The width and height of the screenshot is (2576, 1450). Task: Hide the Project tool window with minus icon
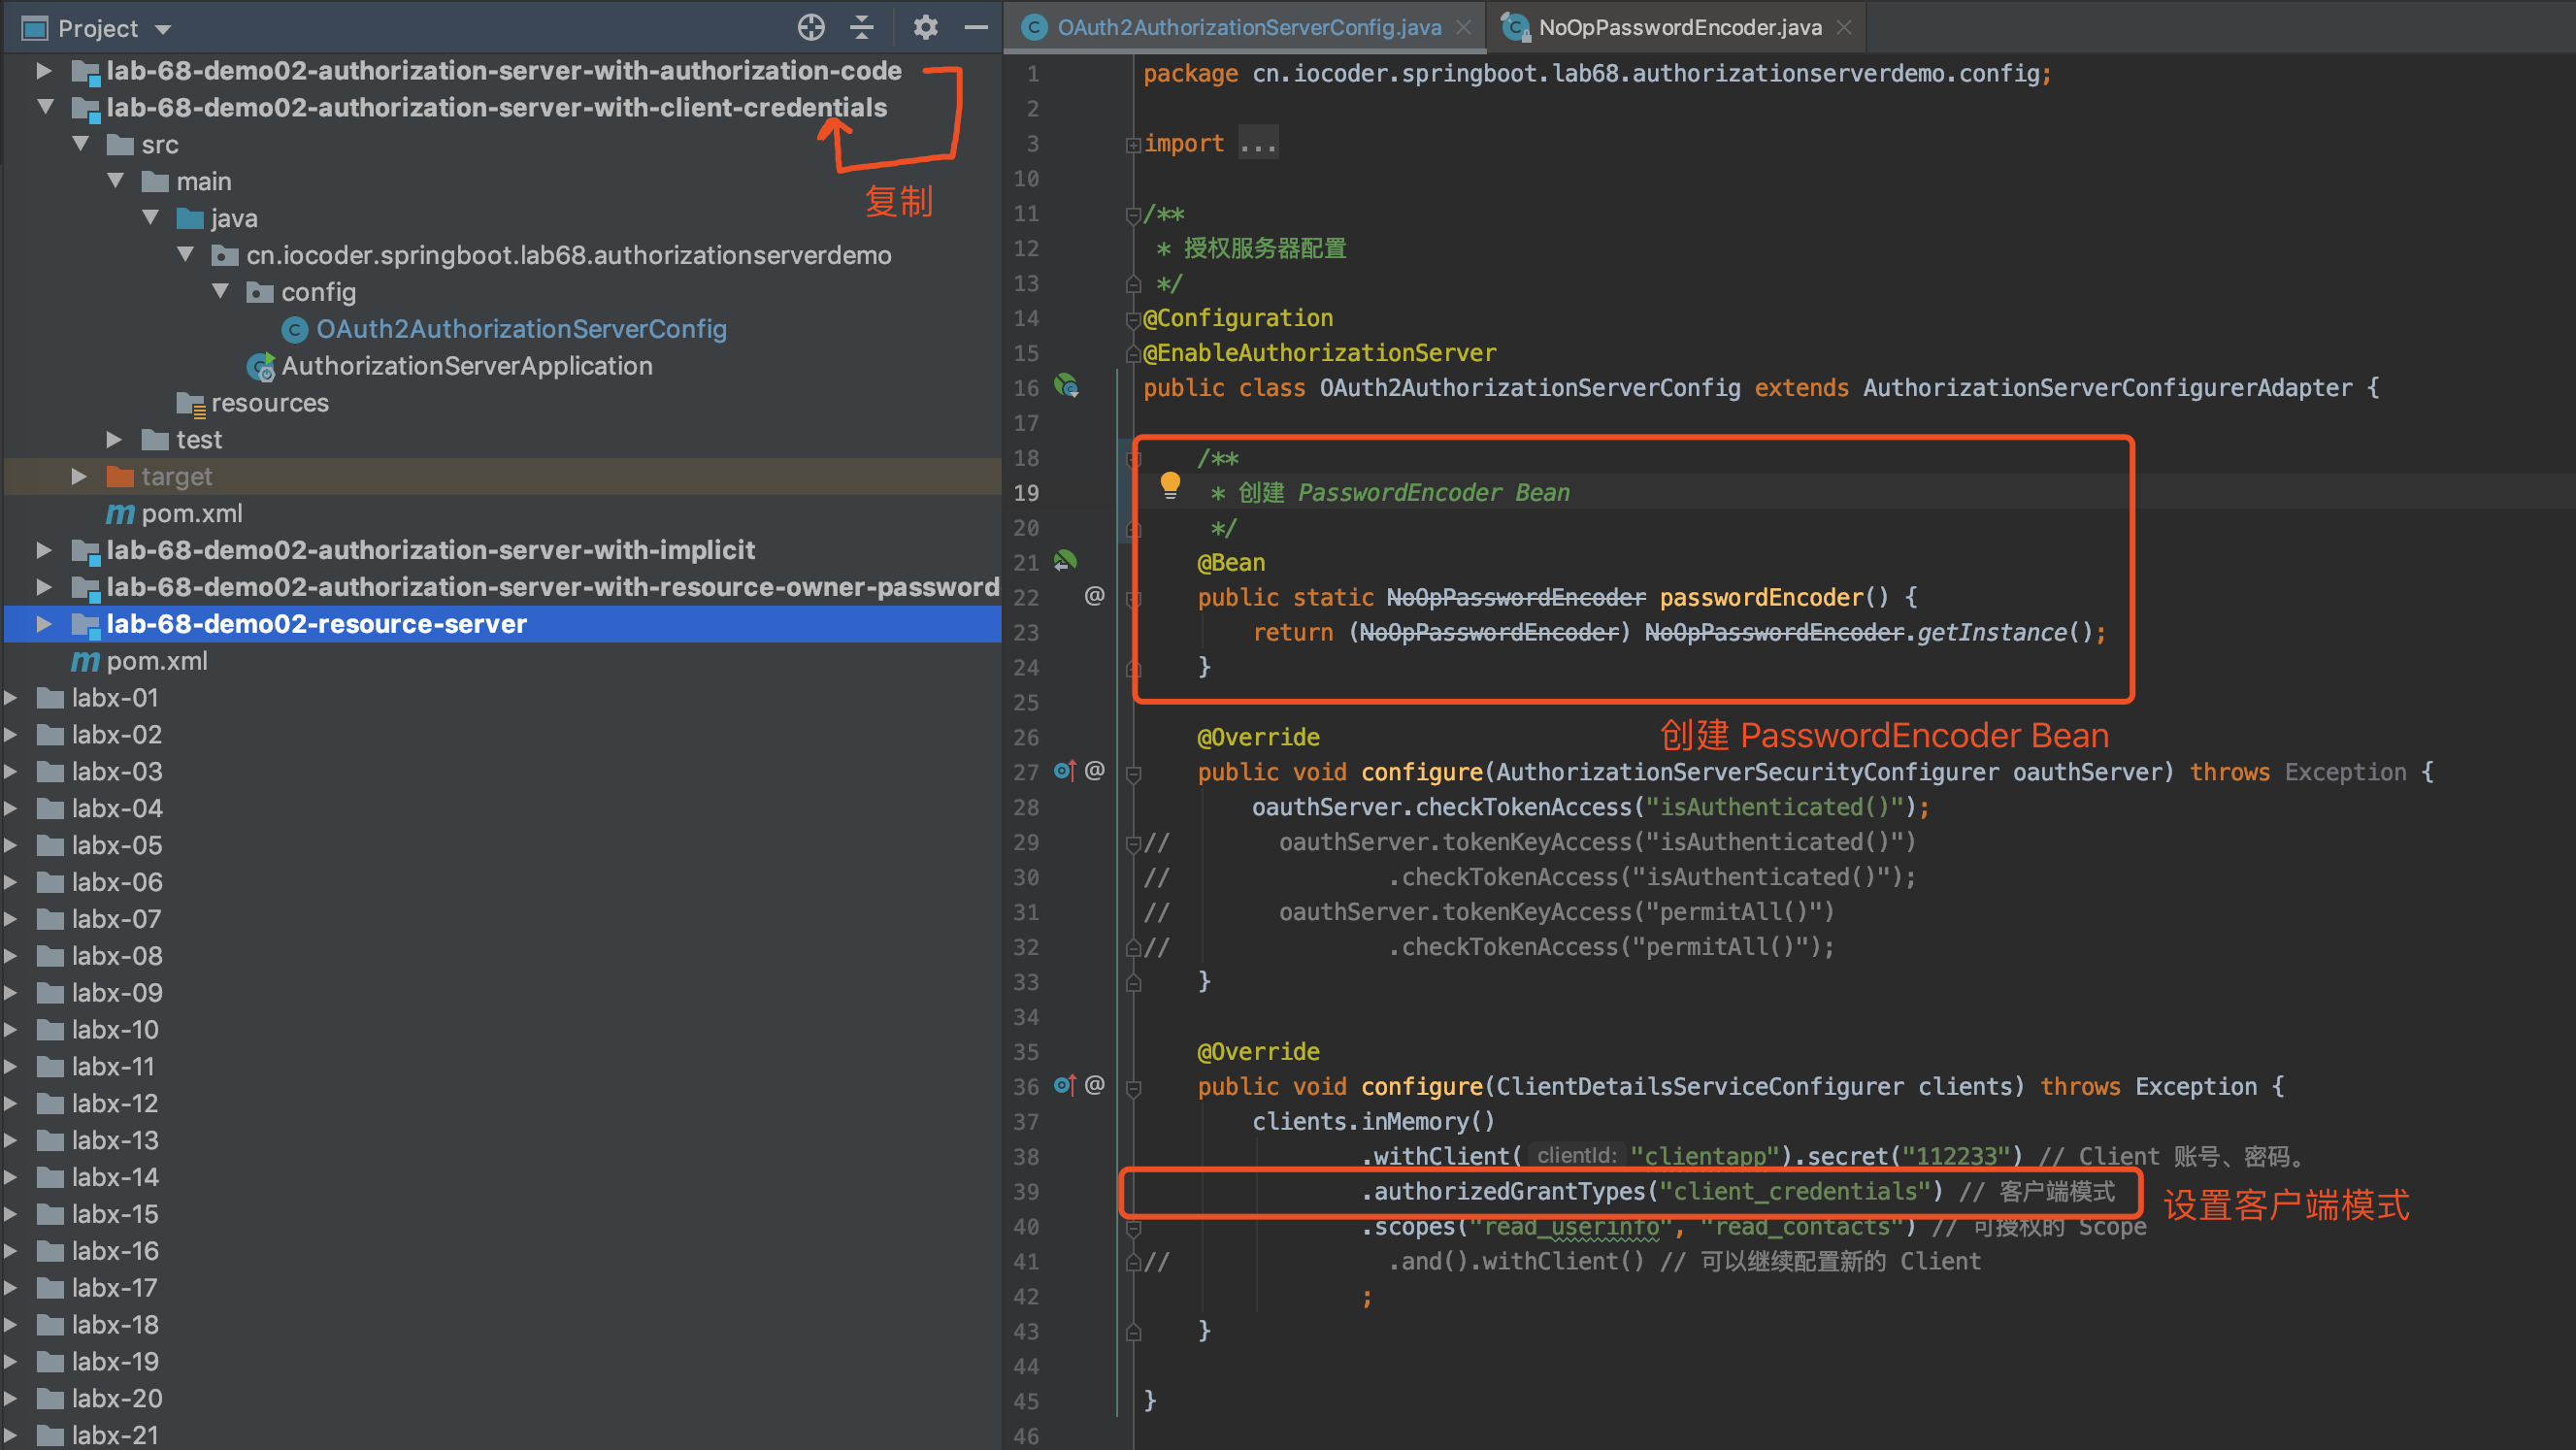[x=975, y=27]
